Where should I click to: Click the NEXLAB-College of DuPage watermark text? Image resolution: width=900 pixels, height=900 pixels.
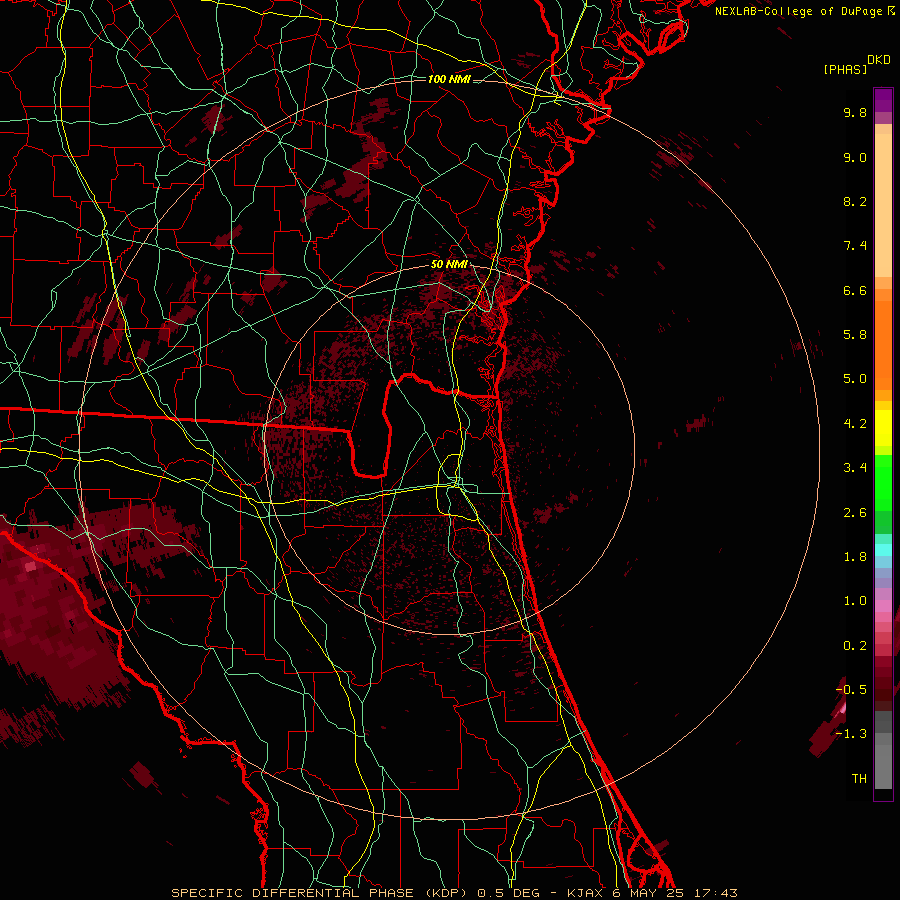coord(805,11)
